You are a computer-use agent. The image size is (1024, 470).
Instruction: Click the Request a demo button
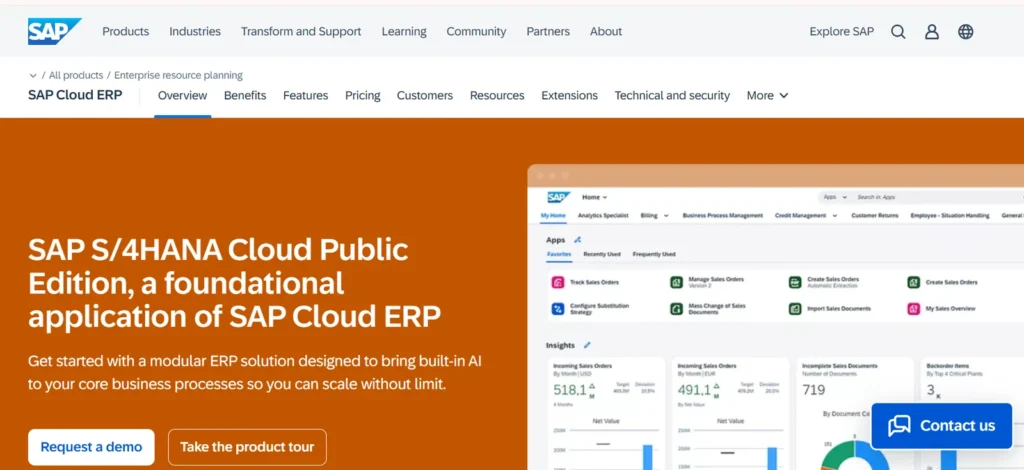[91, 447]
